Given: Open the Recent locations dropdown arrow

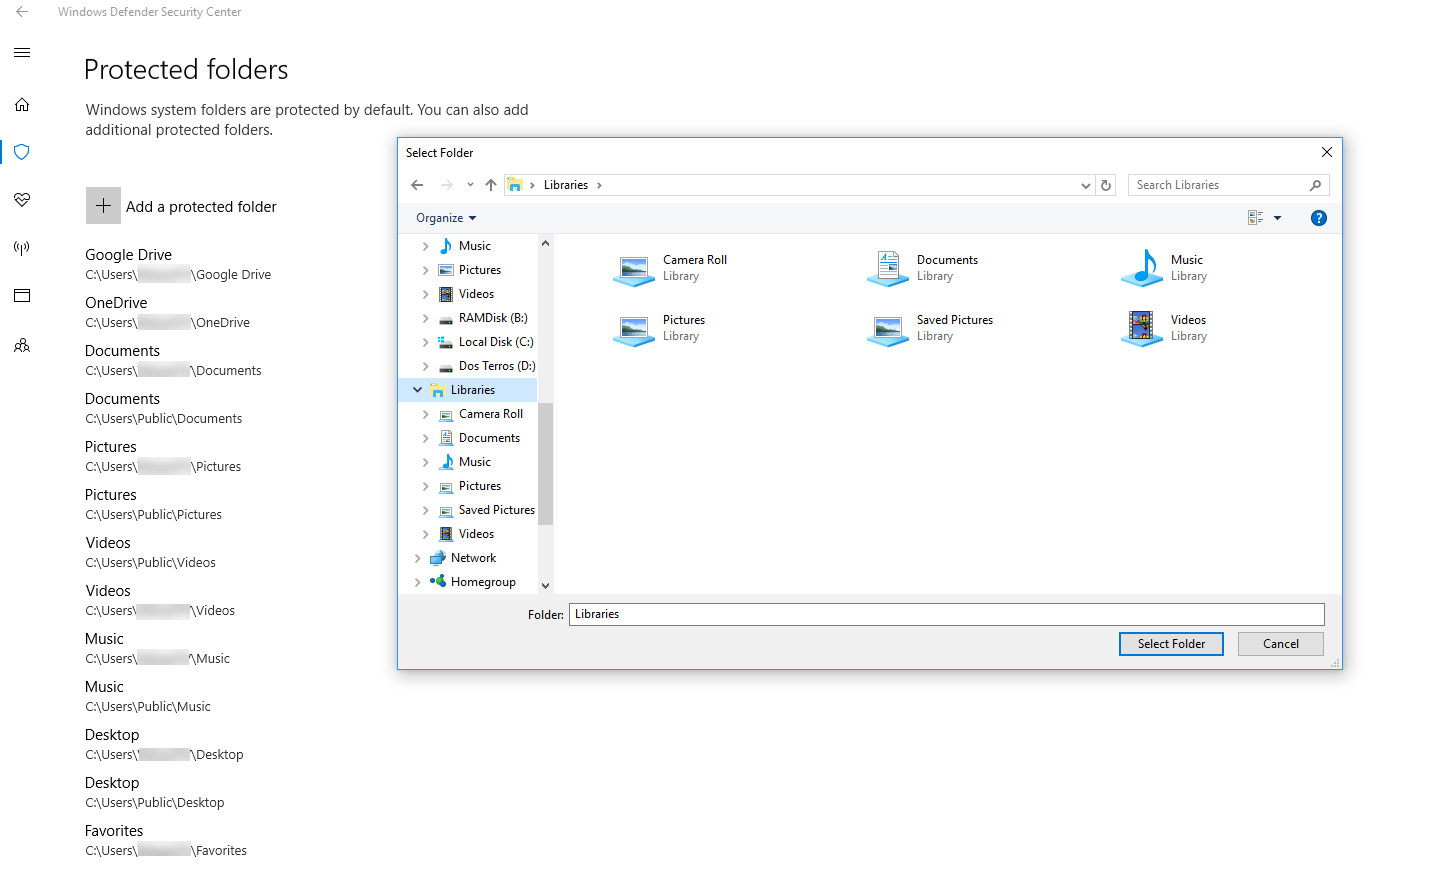Looking at the screenshot, I should [470, 185].
